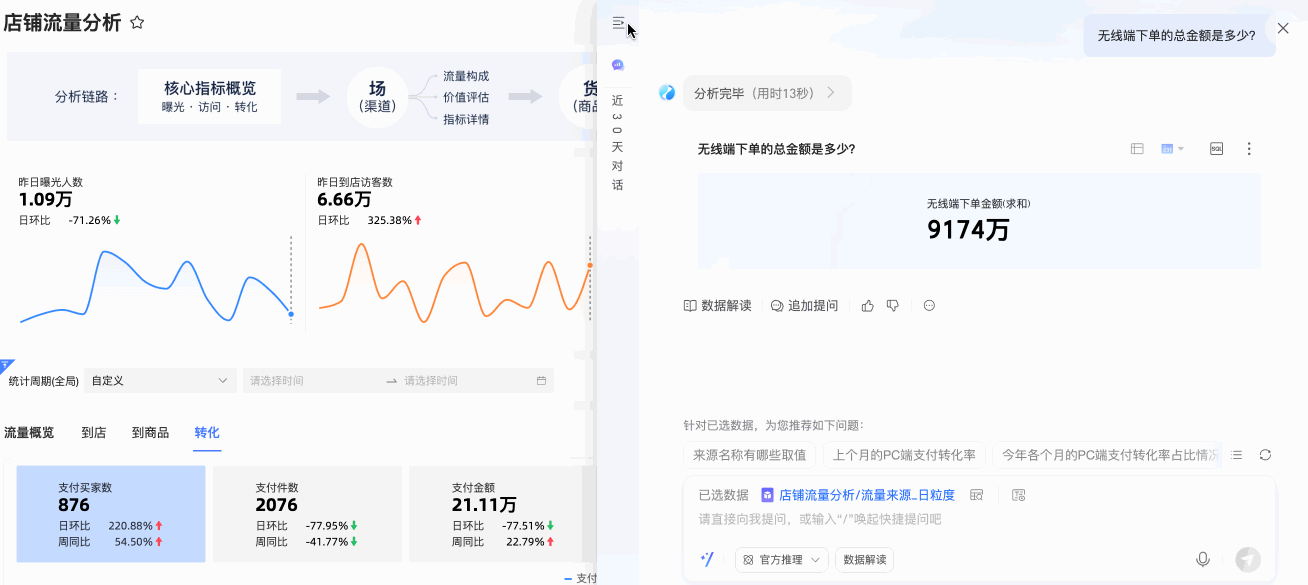Open the suggested questions list icon

pos(1237,455)
